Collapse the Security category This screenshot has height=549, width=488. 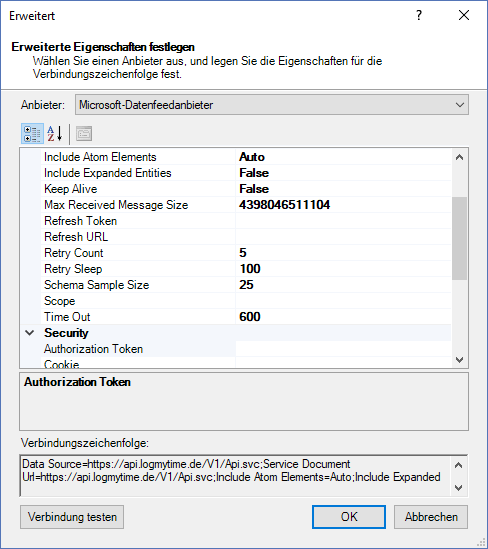point(30,333)
